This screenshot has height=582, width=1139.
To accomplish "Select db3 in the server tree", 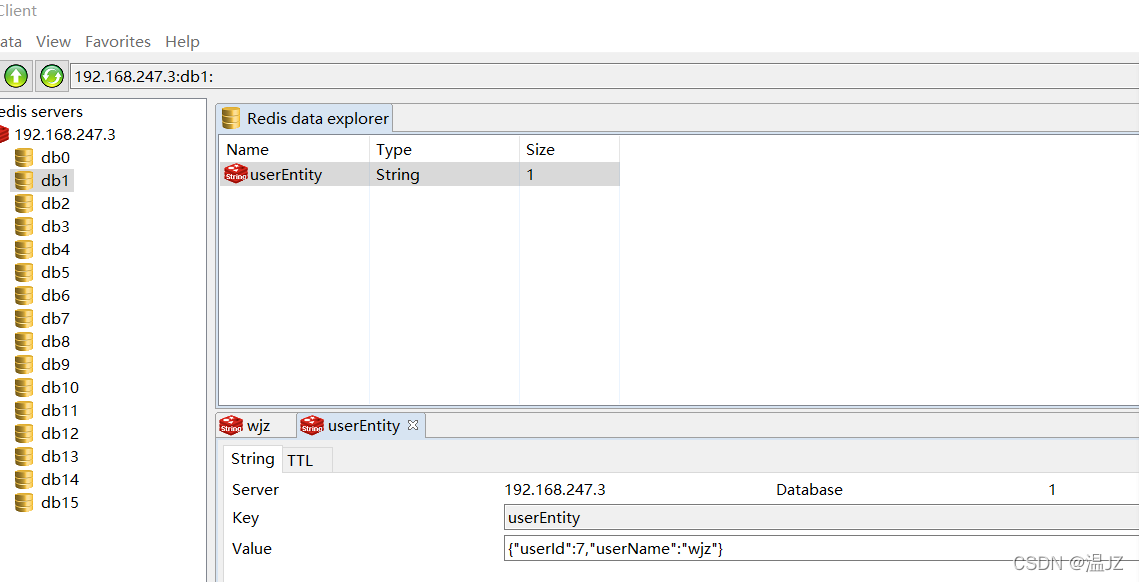I will point(55,227).
